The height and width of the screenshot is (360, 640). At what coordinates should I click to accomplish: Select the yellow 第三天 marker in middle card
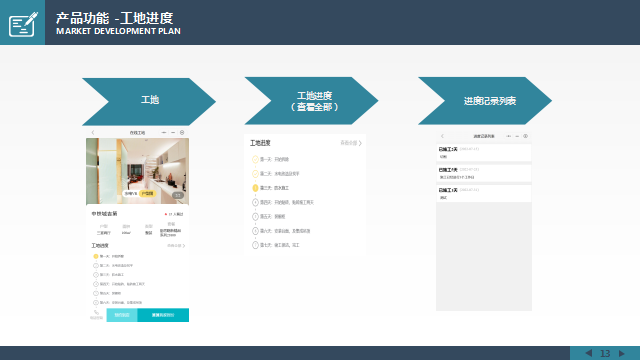(x=255, y=188)
